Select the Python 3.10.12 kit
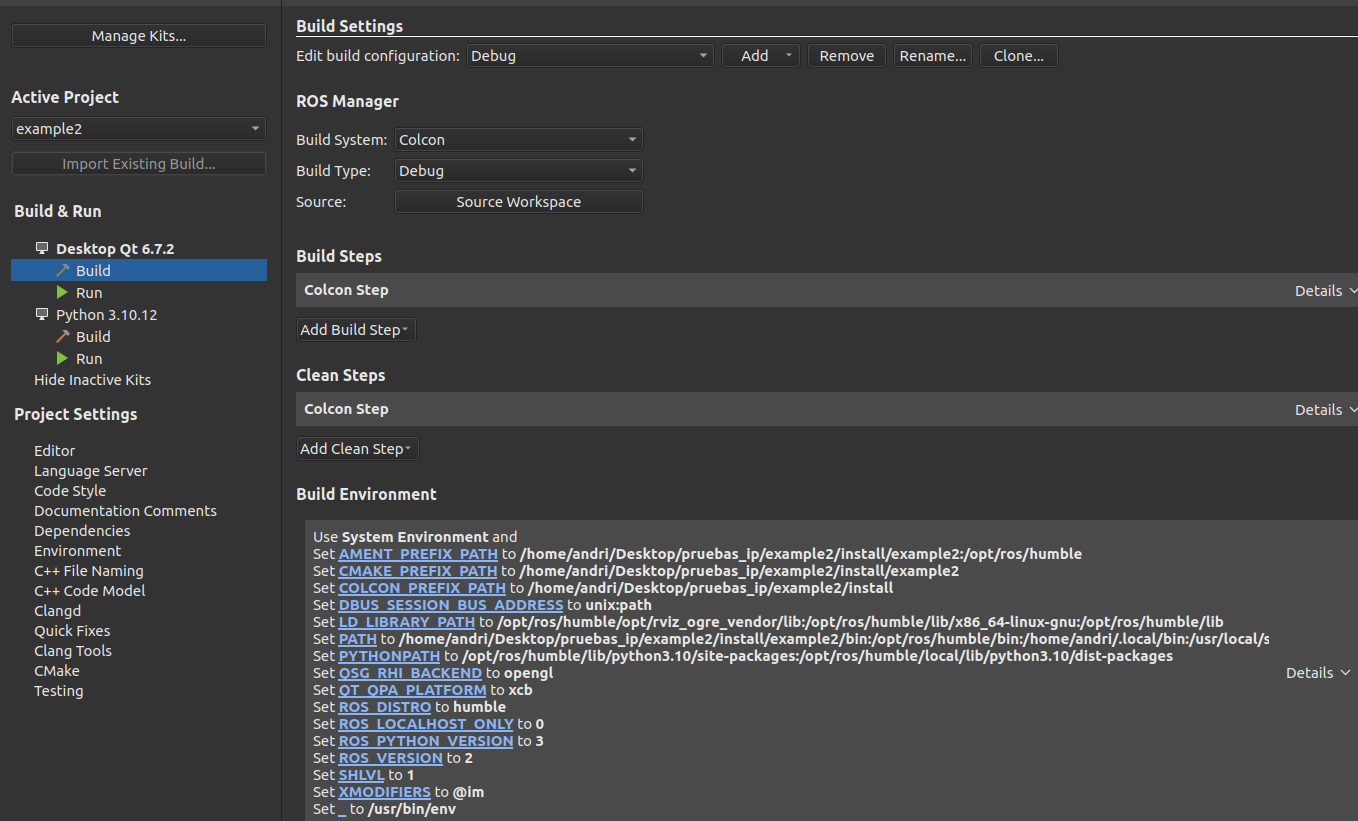This screenshot has width=1358, height=821. (x=106, y=315)
